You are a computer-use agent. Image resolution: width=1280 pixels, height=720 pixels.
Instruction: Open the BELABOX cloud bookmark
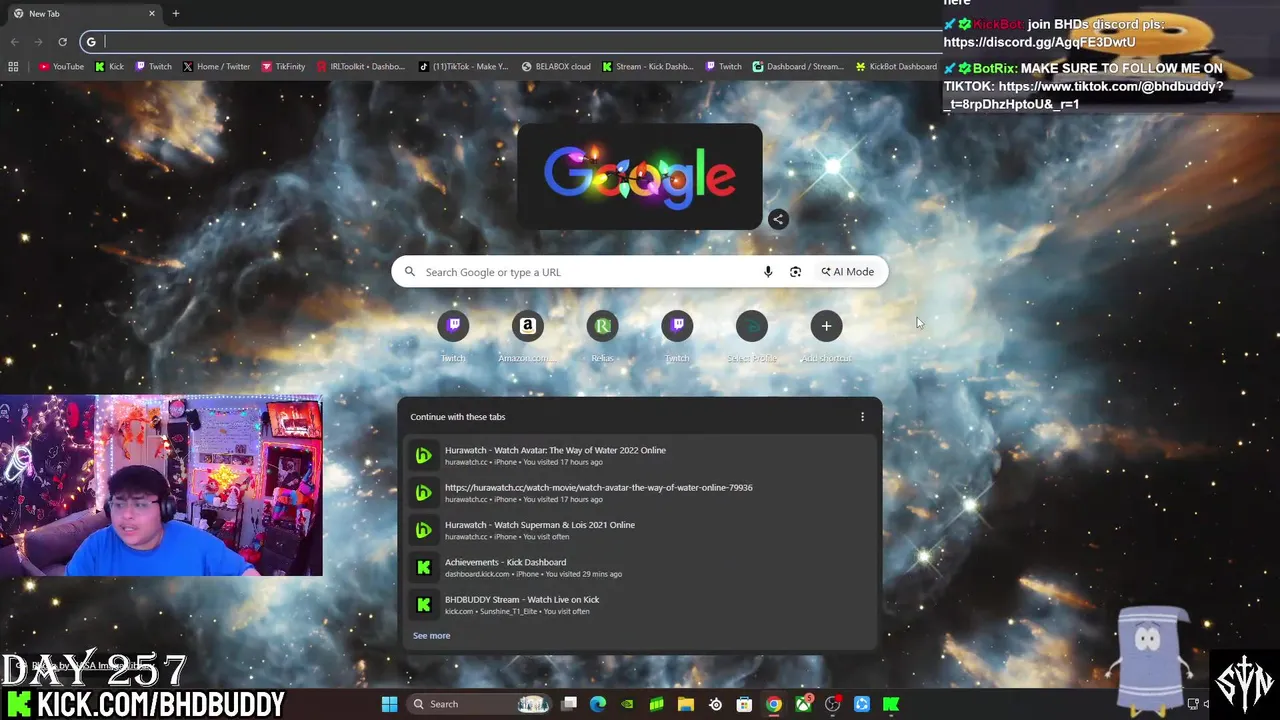(556, 67)
